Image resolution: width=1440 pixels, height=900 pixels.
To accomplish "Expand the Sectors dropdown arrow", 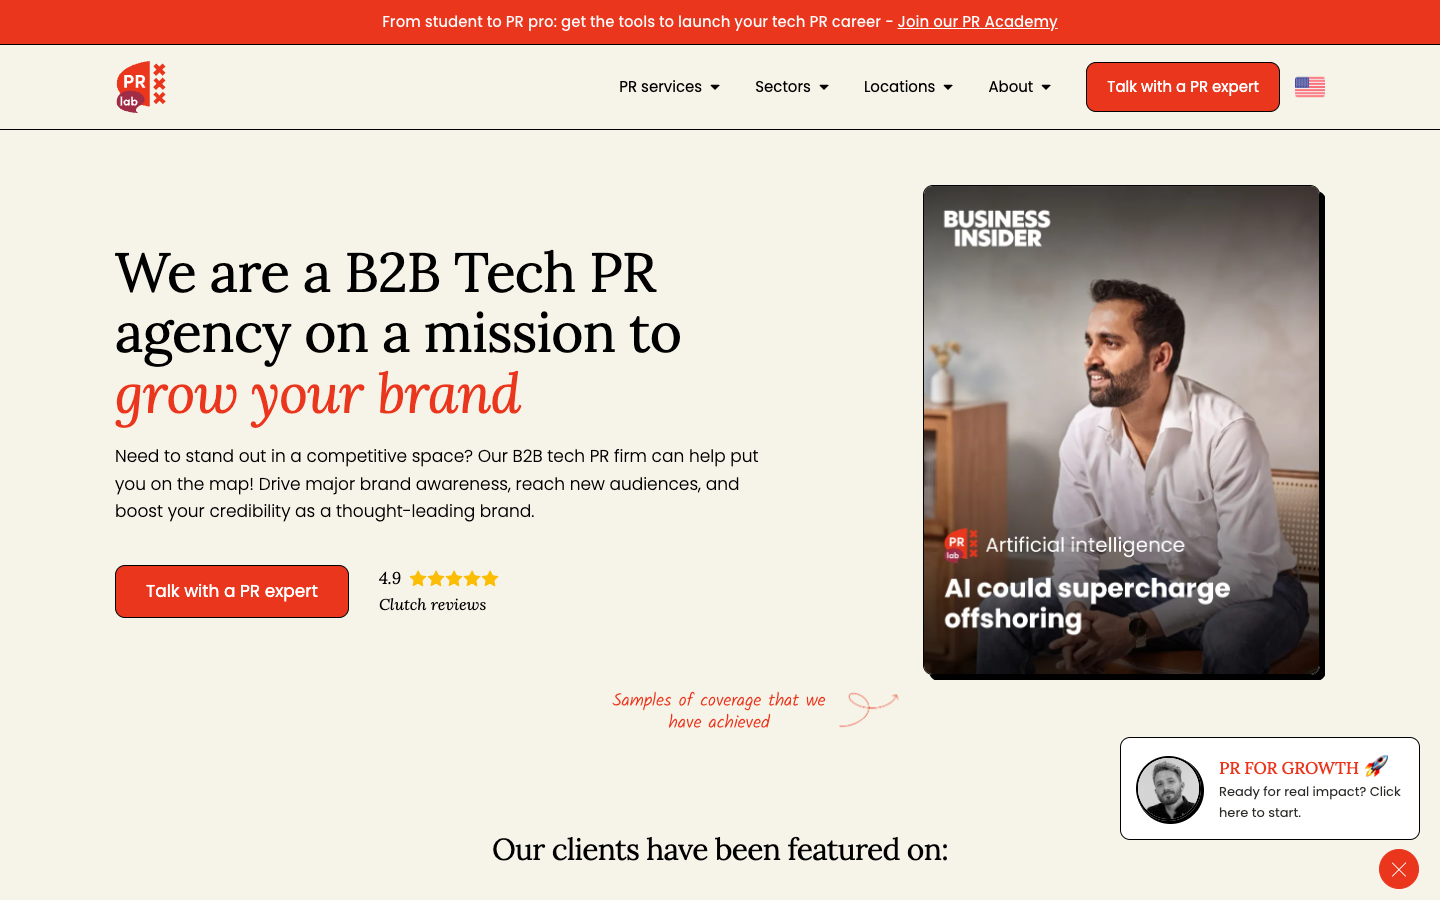I will [824, 87].
